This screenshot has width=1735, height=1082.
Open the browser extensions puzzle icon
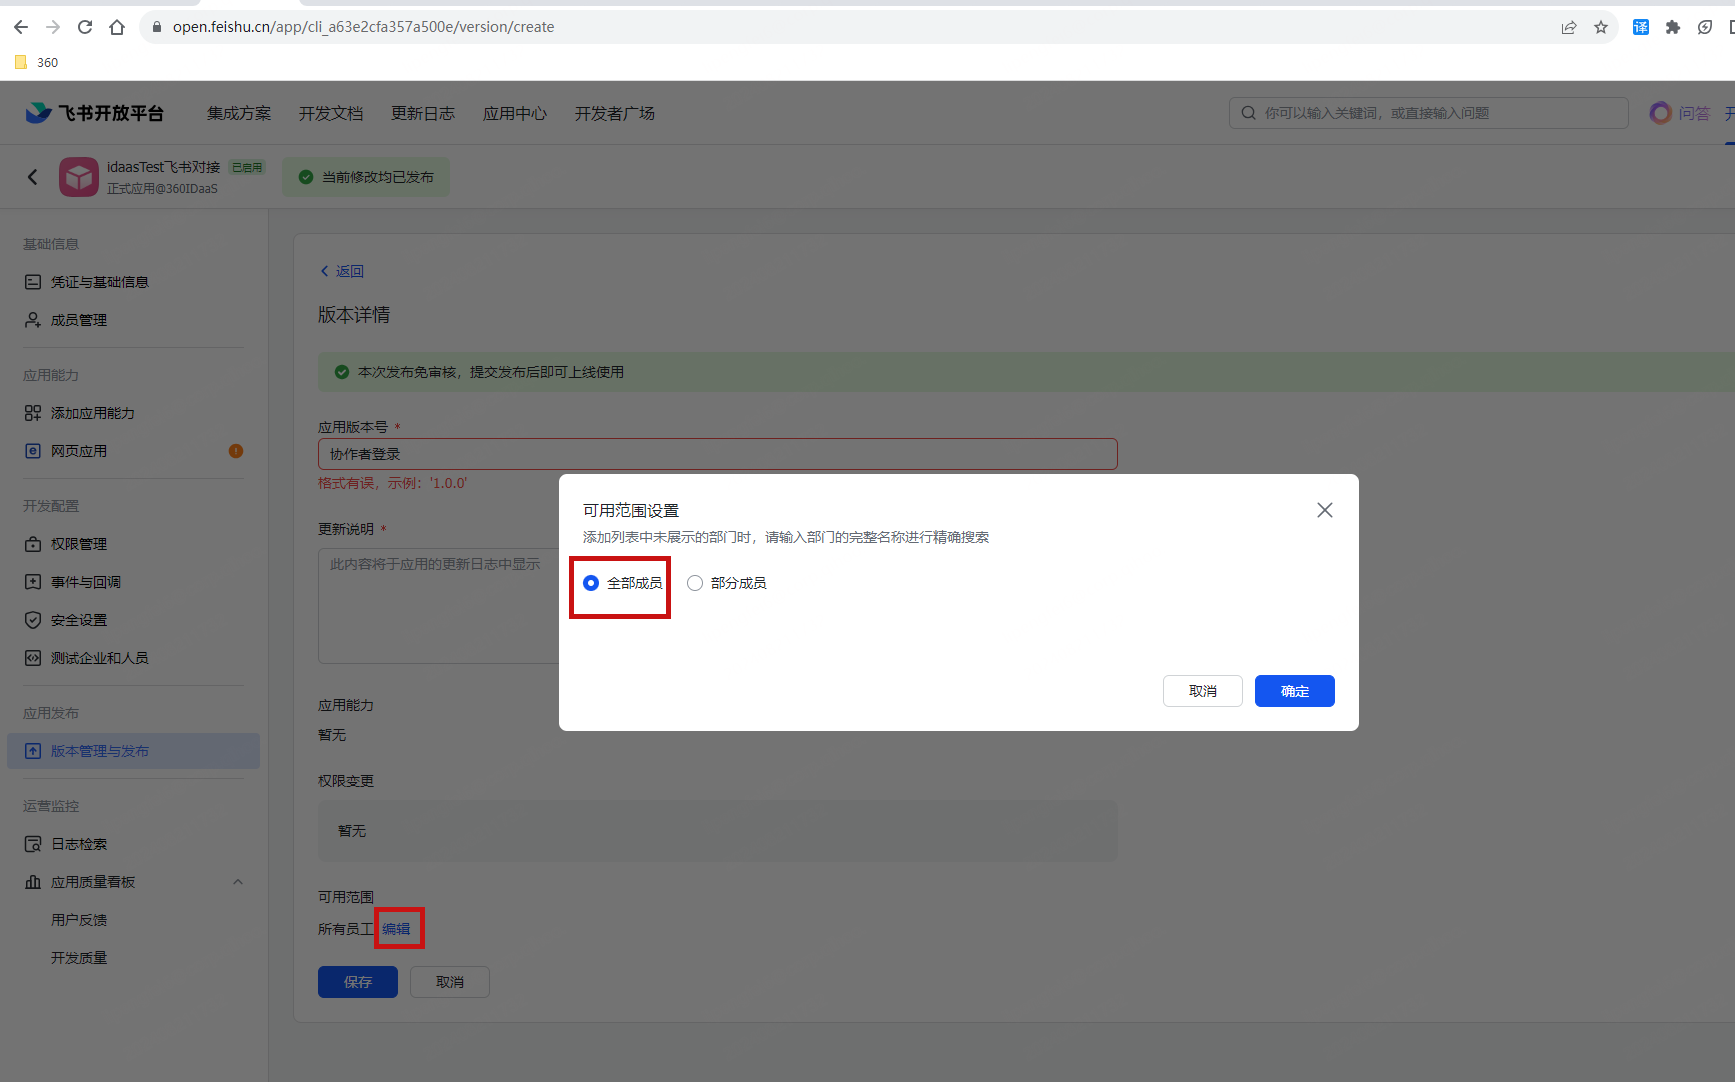1673,27
